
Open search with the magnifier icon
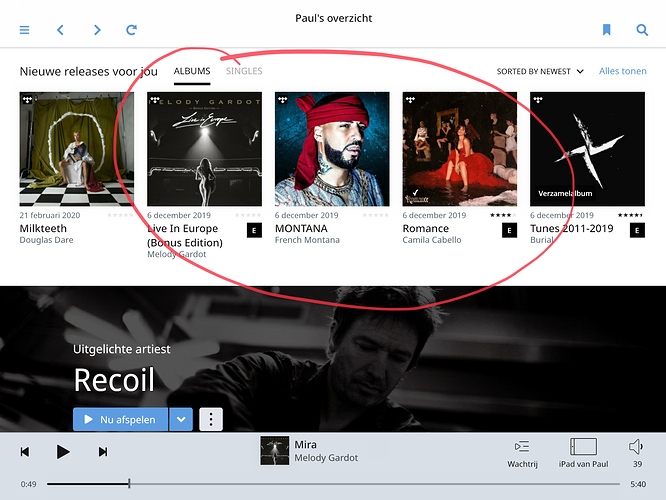point(642,30)
